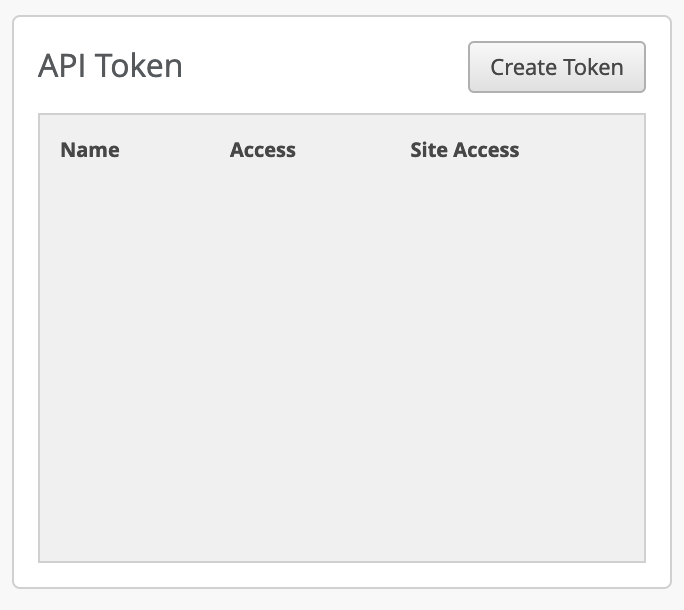
Task: Click the bold "Site Access" header label
Action: (464, 150)
